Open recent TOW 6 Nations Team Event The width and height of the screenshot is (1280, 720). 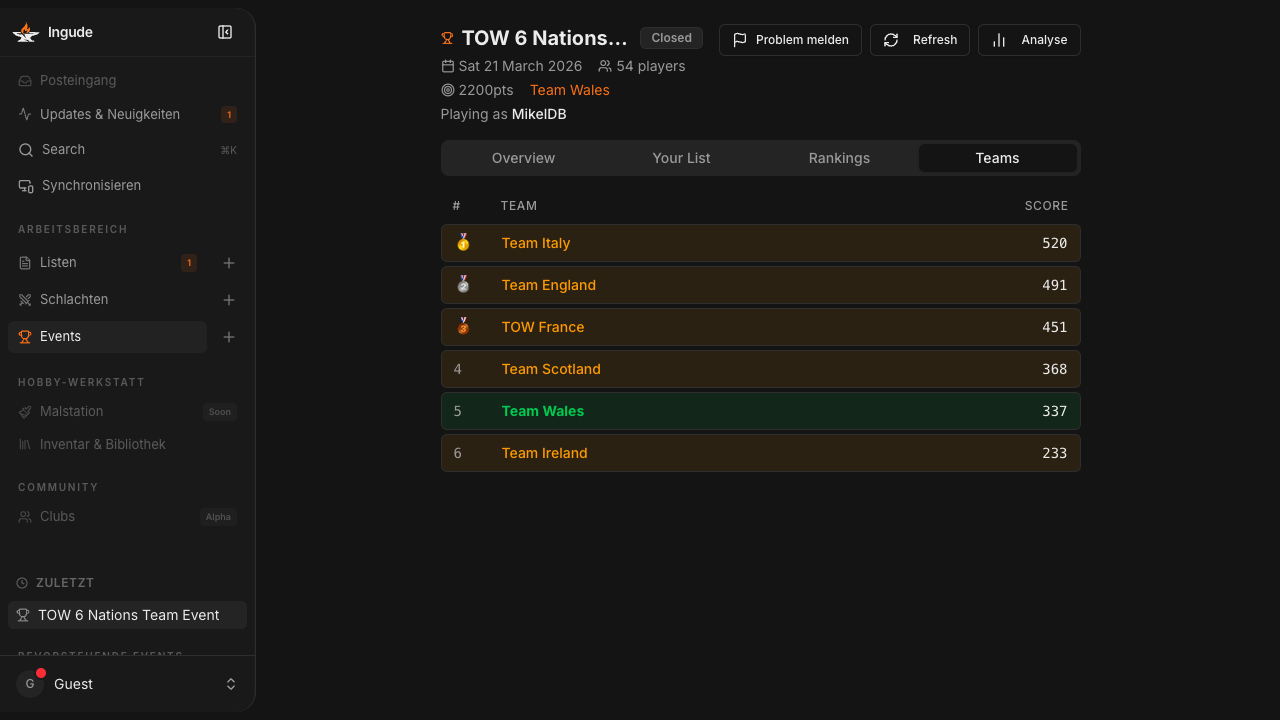127,615
